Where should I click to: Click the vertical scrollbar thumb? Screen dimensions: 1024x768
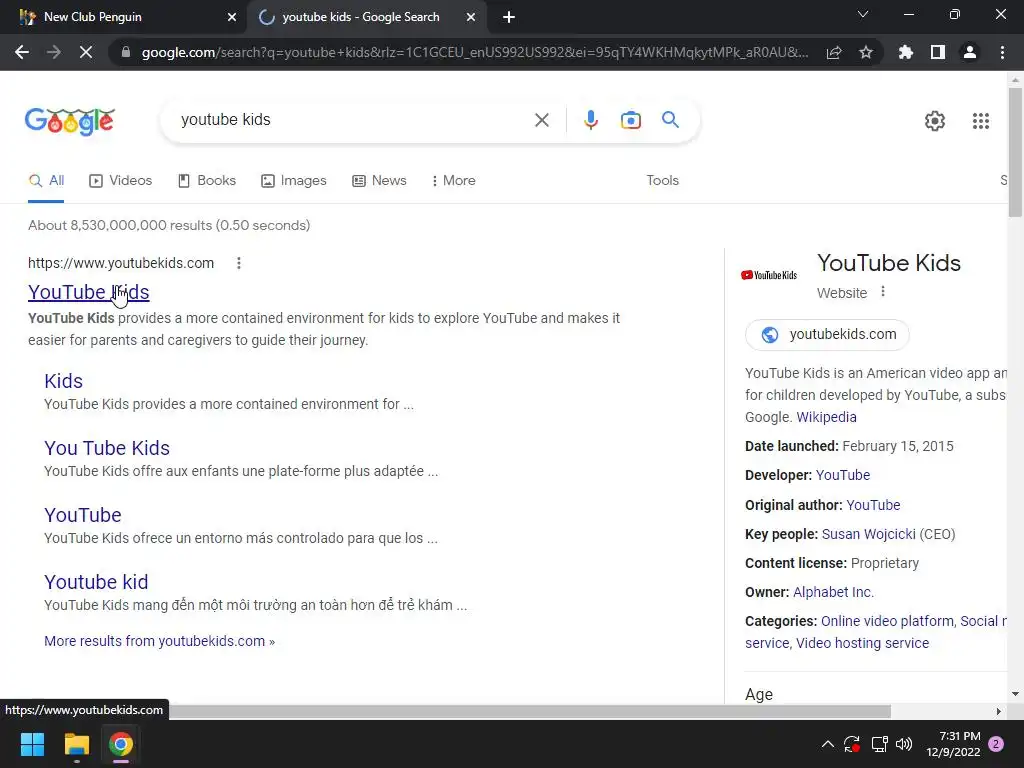point(1015,152)
